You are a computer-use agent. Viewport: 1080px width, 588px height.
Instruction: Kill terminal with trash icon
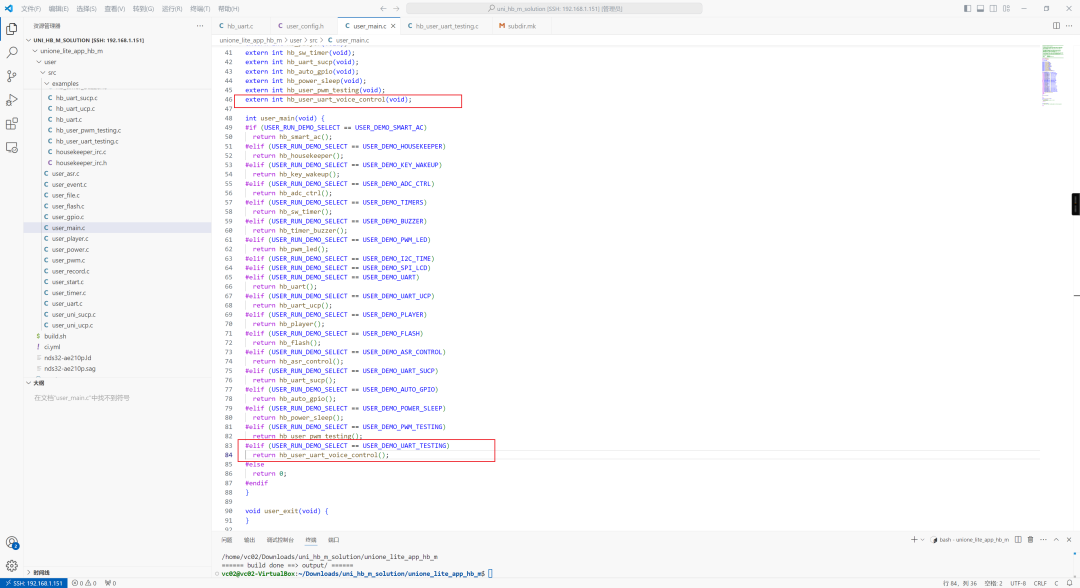[x=1030, y=540]
